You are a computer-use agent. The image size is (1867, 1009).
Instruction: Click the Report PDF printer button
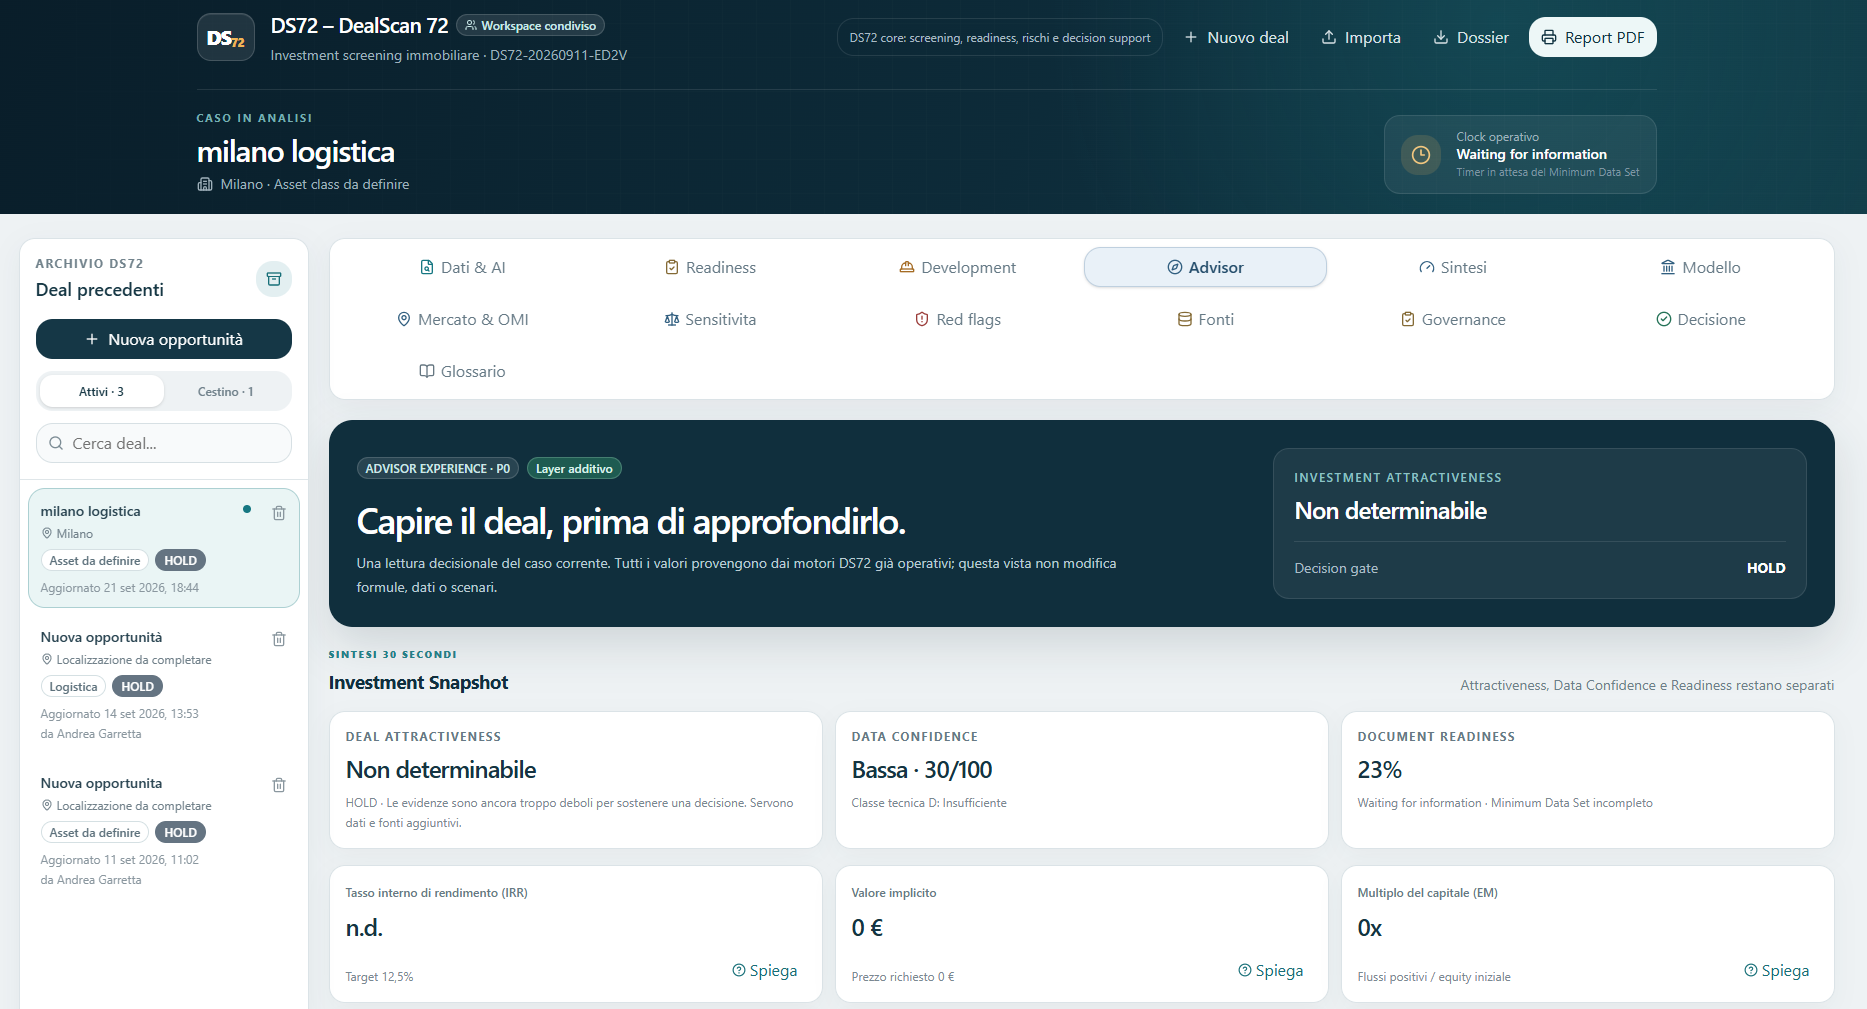tap(1592, 37)
